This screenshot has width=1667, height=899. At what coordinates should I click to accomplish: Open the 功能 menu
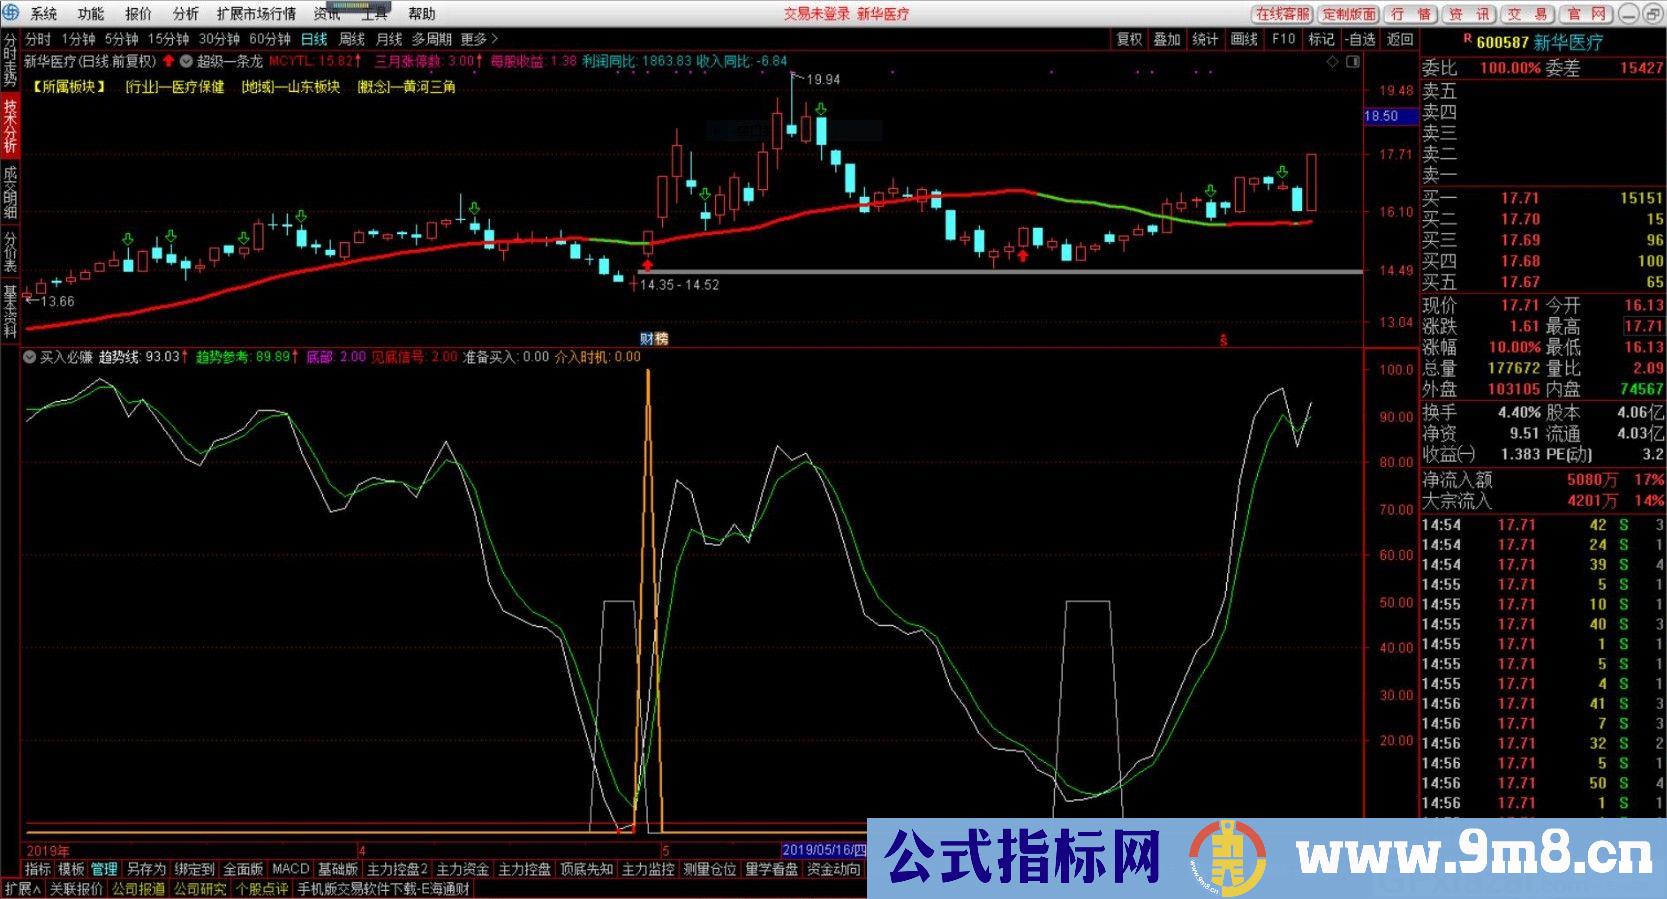[91, 14]
